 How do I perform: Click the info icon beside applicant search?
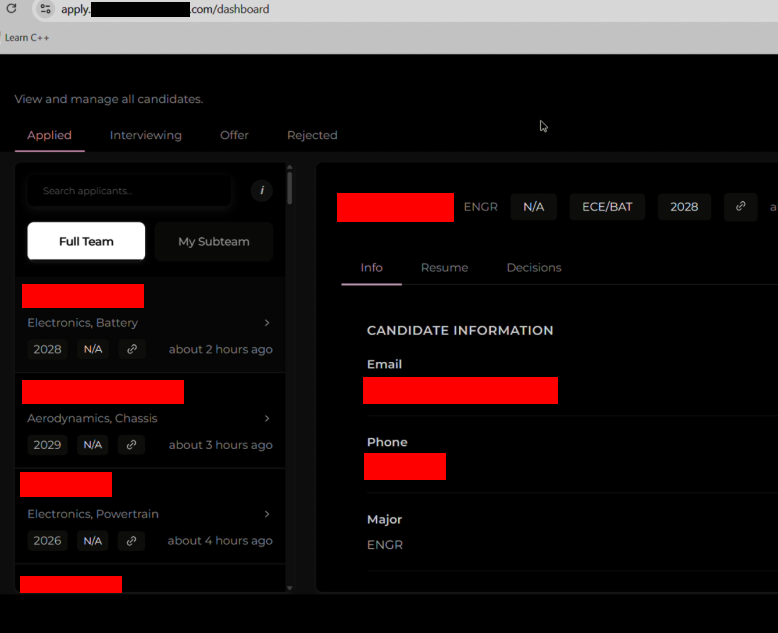[x=261, y=190]
